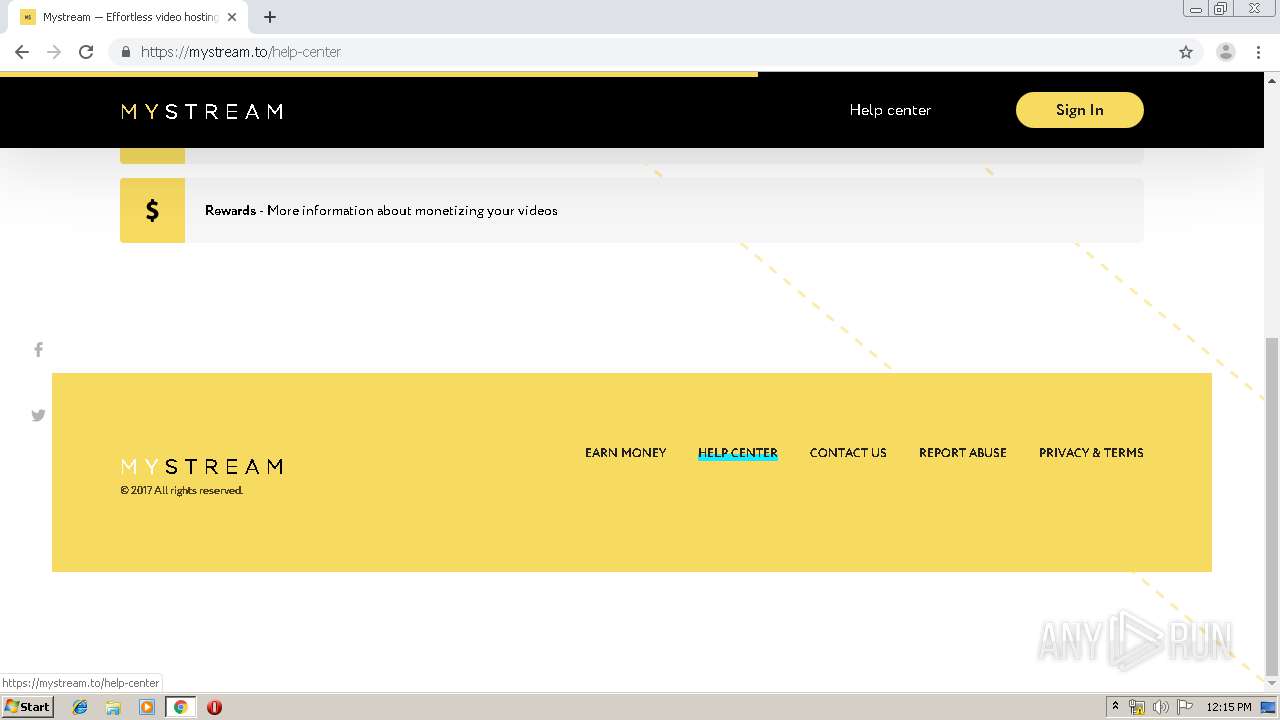Follow the REPORT ABUSE footer link
Viewport: 1280px width, 720px height.
click(x=963, y=453)
